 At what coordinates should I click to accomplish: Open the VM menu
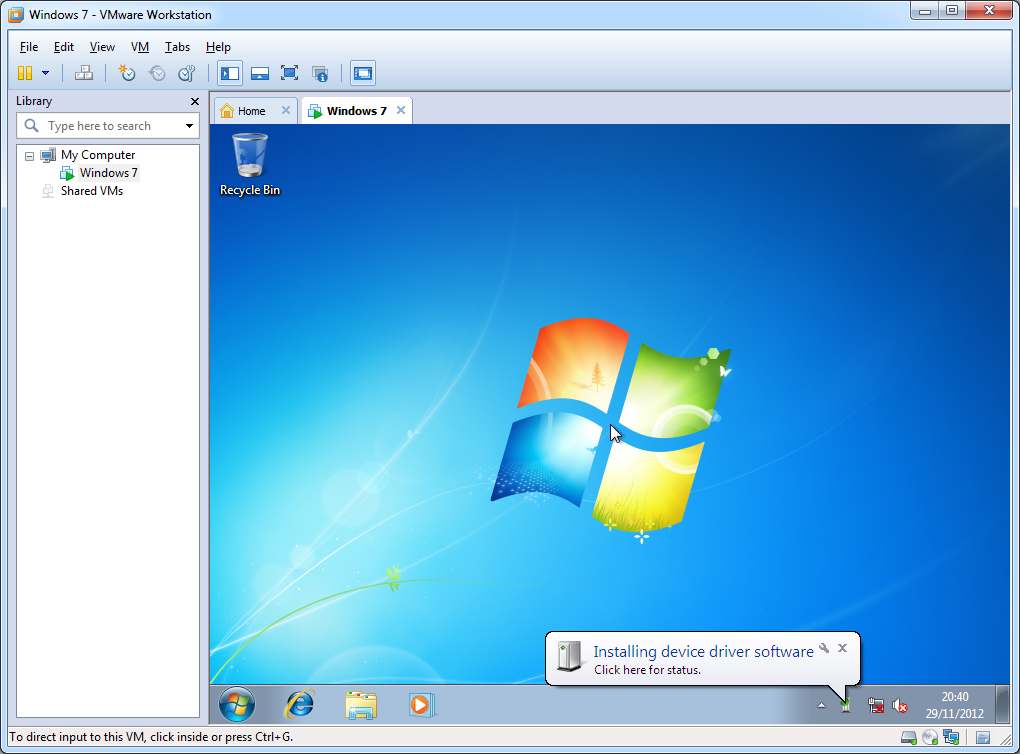tap(140, 47)
